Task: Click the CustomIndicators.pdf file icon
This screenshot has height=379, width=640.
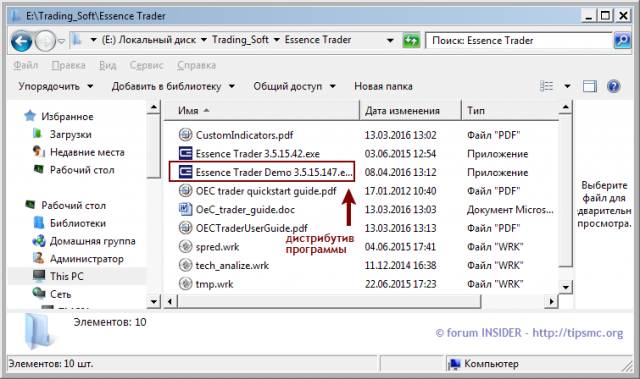Action: pos(185,134)
